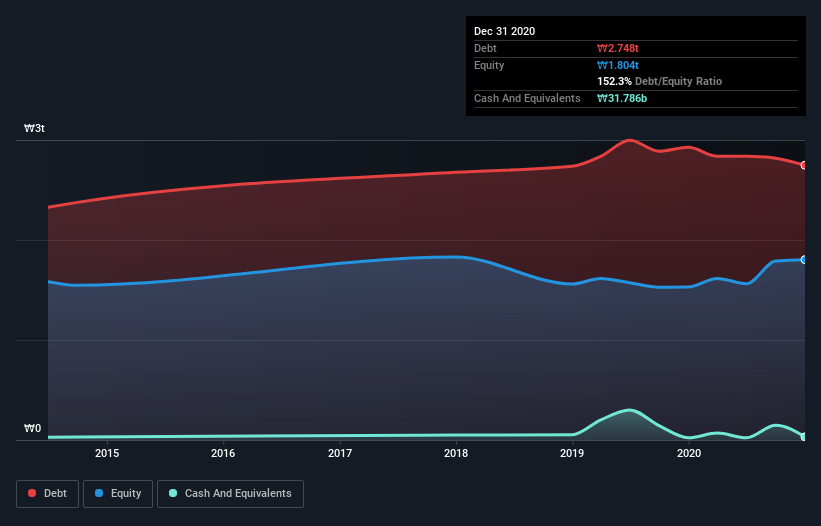Click the teal Cash data point at chart end
821x526 pixels.
[x=804, y=437]
